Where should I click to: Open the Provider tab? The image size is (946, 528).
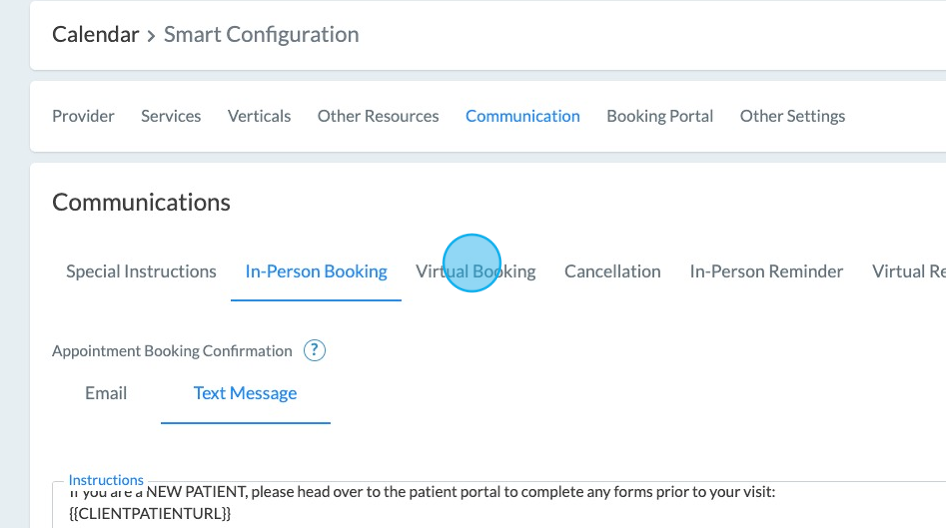click(83, 116)
